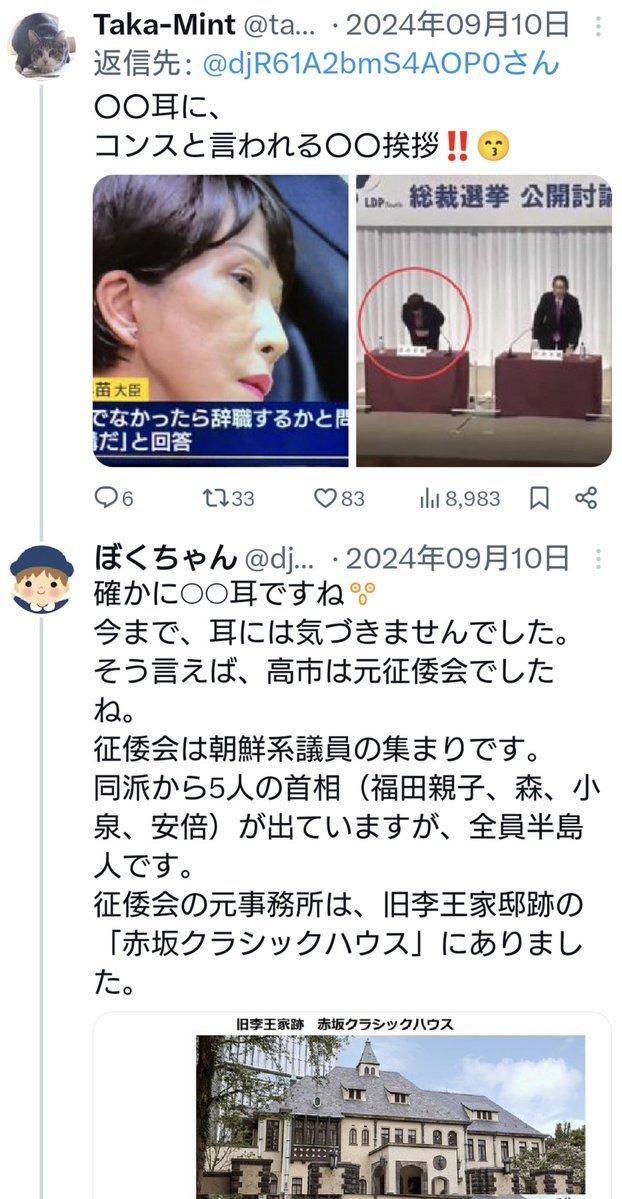Viewport: 622px width, 1199px height.
Task: Open @djR61A2bmS4AOP0 reply-to mention link
Action: coord(381,65)
